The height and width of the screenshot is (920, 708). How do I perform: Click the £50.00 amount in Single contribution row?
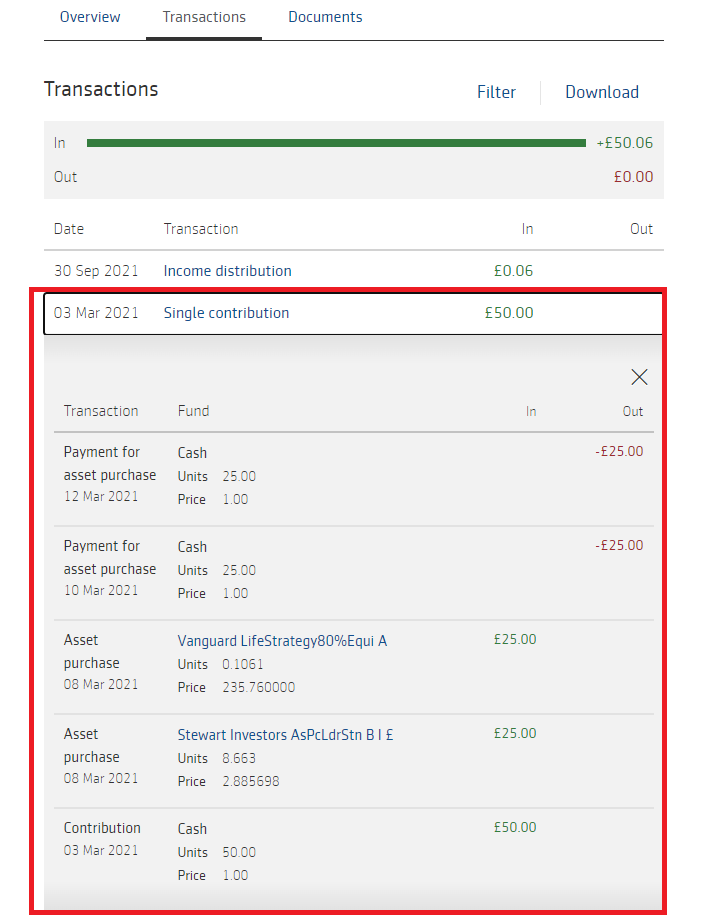point(509,313)
